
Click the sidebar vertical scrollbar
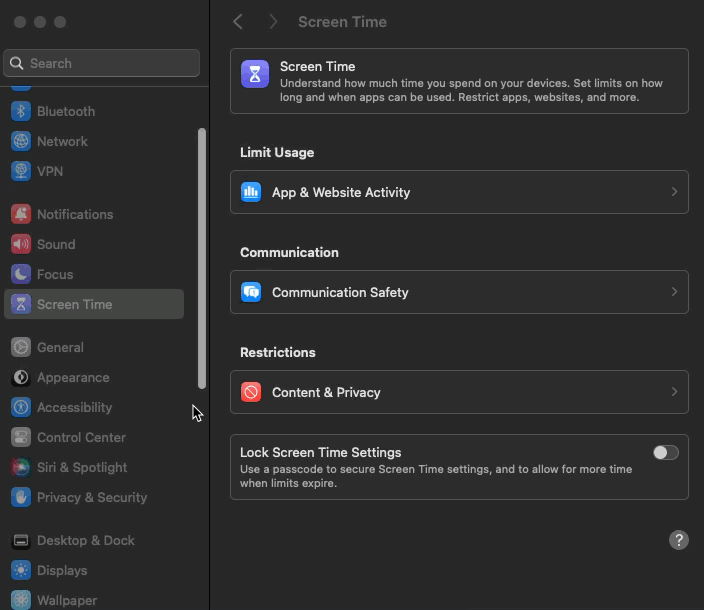pos(202,259)
